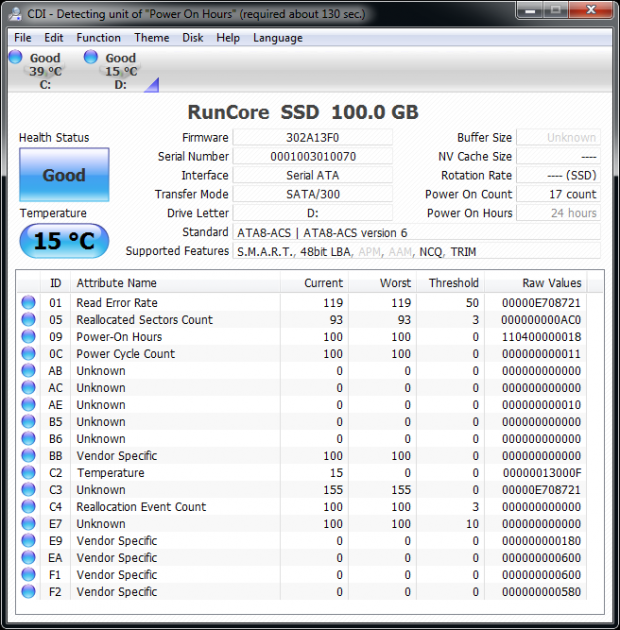Click status orb on Reallocated Sectors Count row
The image size is (620, 630).
(29, 319)
